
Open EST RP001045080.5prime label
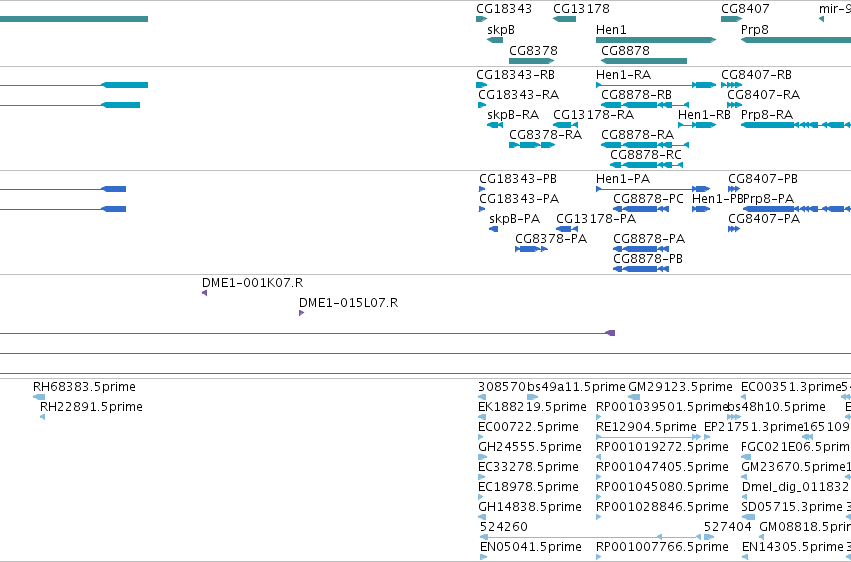coord(662,487)
